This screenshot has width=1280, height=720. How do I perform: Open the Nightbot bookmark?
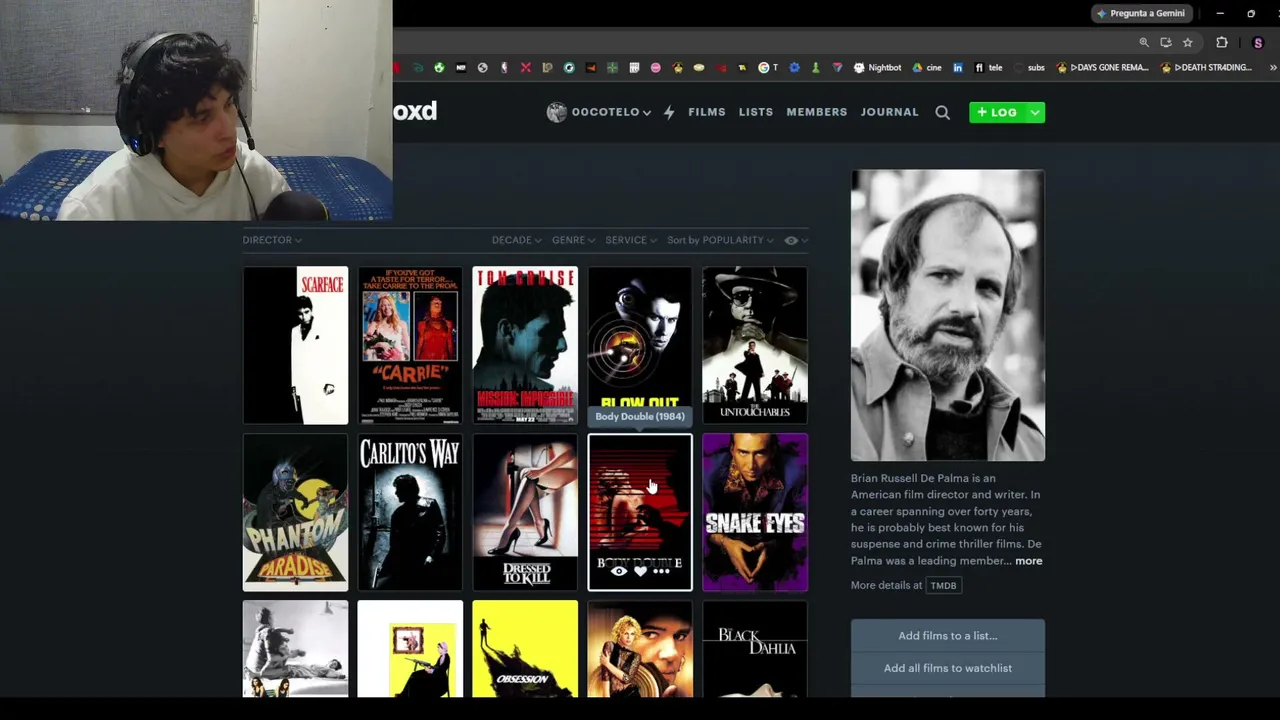point(878,68)
